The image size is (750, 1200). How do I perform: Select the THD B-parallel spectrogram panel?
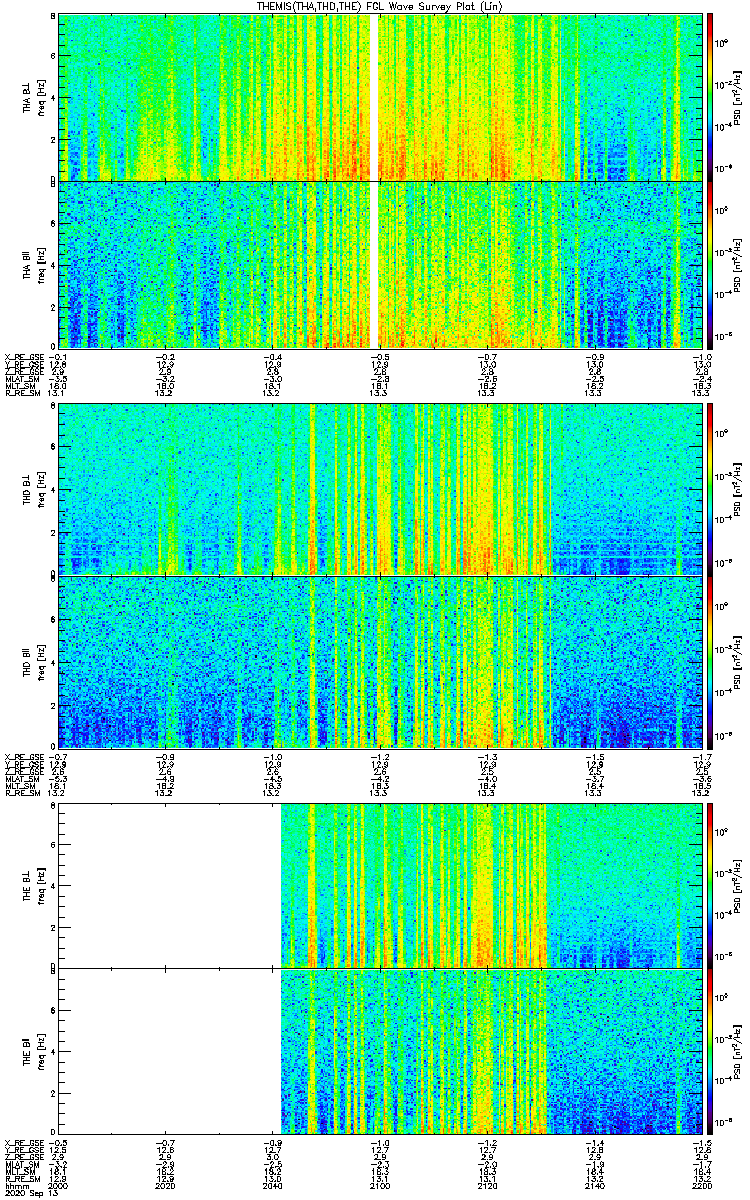(x=380, y=660)
